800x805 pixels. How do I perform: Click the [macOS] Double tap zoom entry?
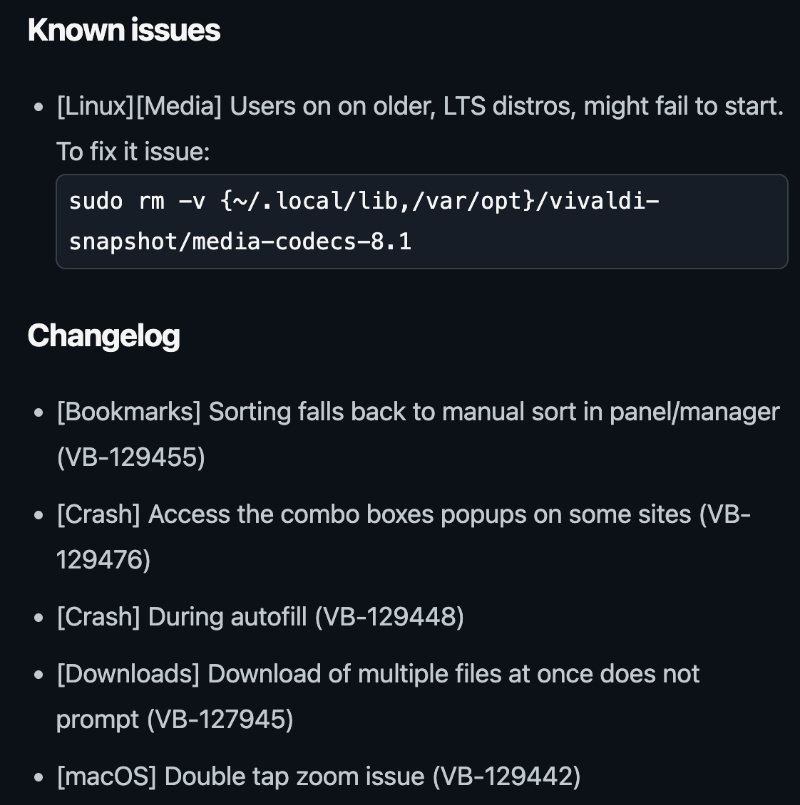pyautogui.click(x=318, y=776)
